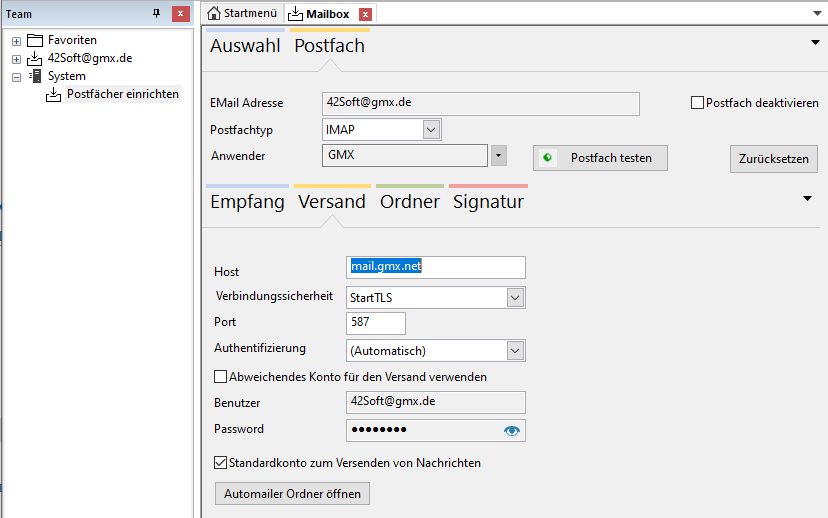Open the Auswahl section
The image size is (828, 518).
(x=245, y=45)
